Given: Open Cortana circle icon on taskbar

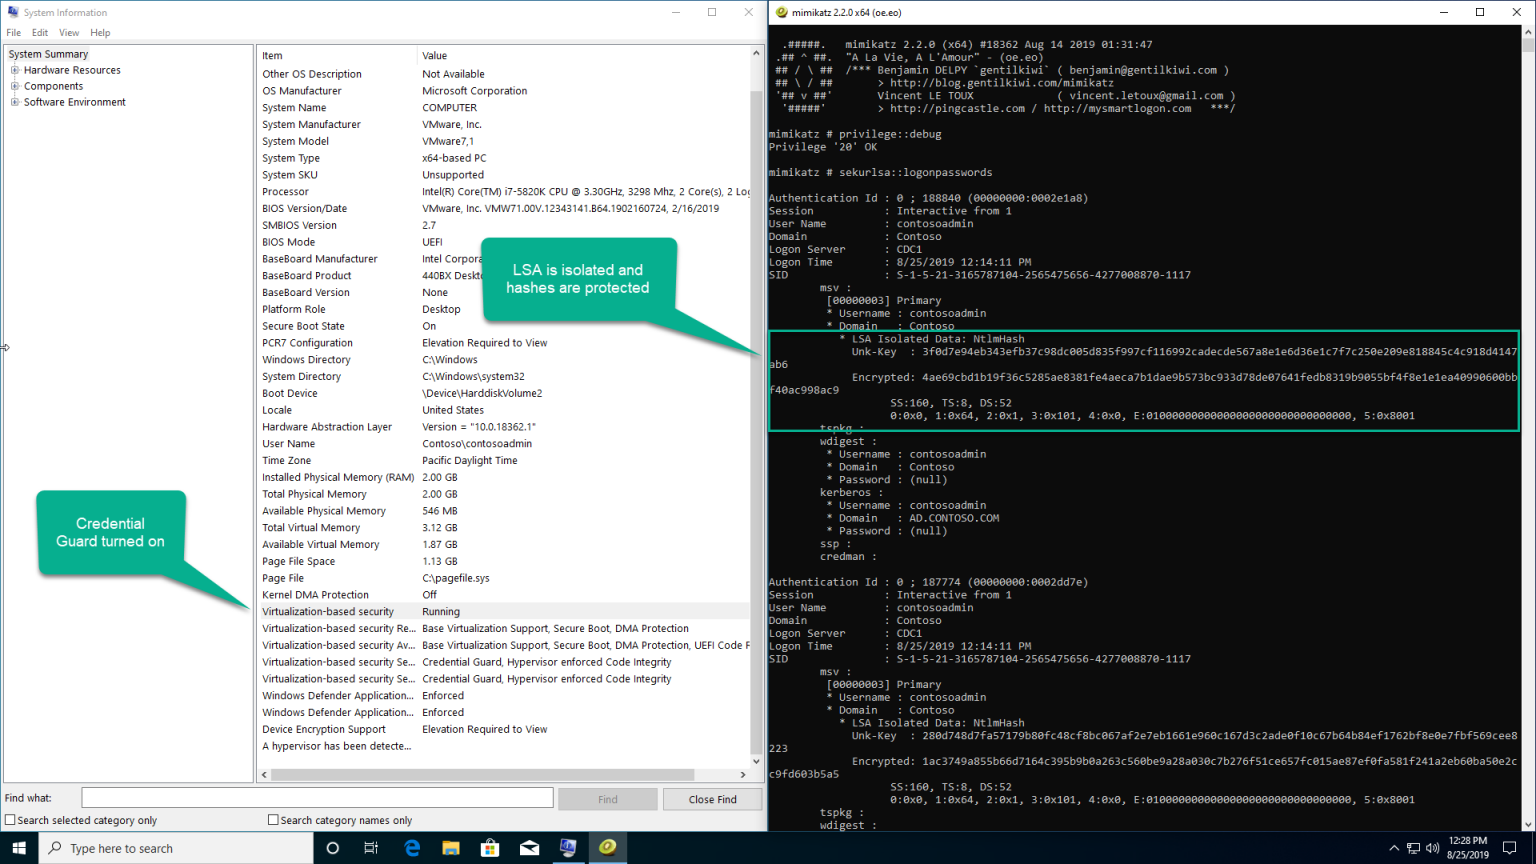Looking at the screenshot, I should pyautogui.click(x=333, y=848).
